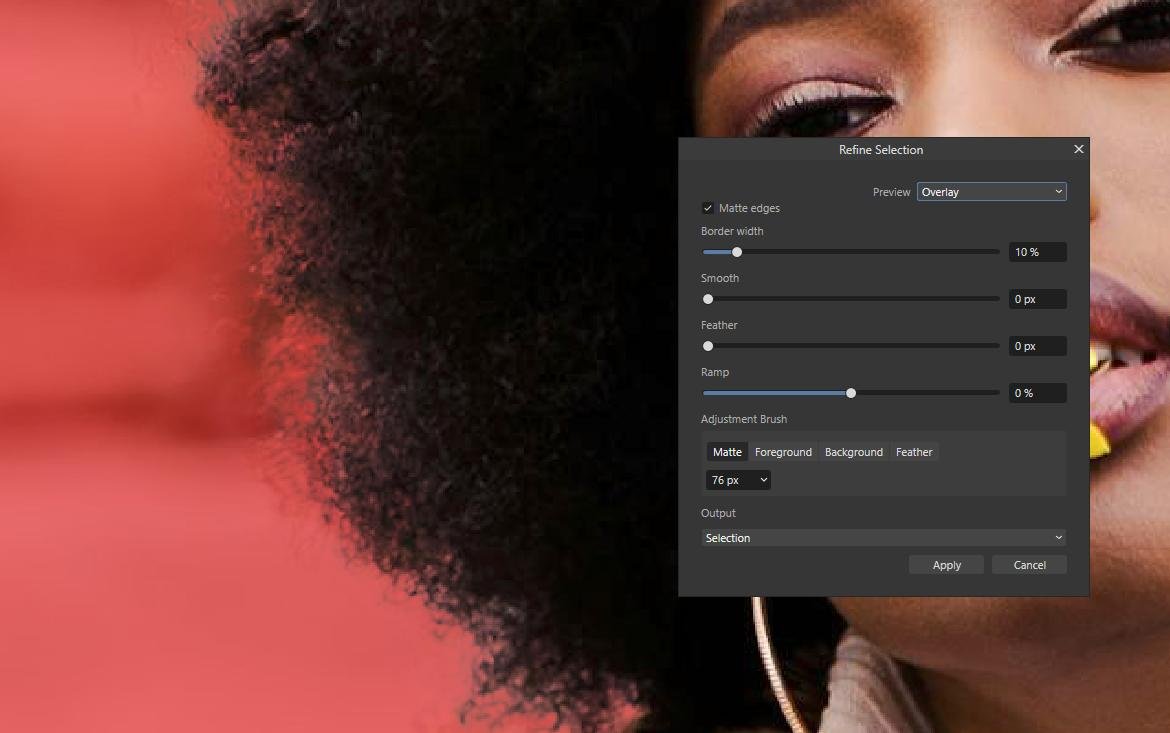Cancel the Refine Selection dialog
The height and width of the screenshot is (733, 1170).
[x=1029, y=565]
